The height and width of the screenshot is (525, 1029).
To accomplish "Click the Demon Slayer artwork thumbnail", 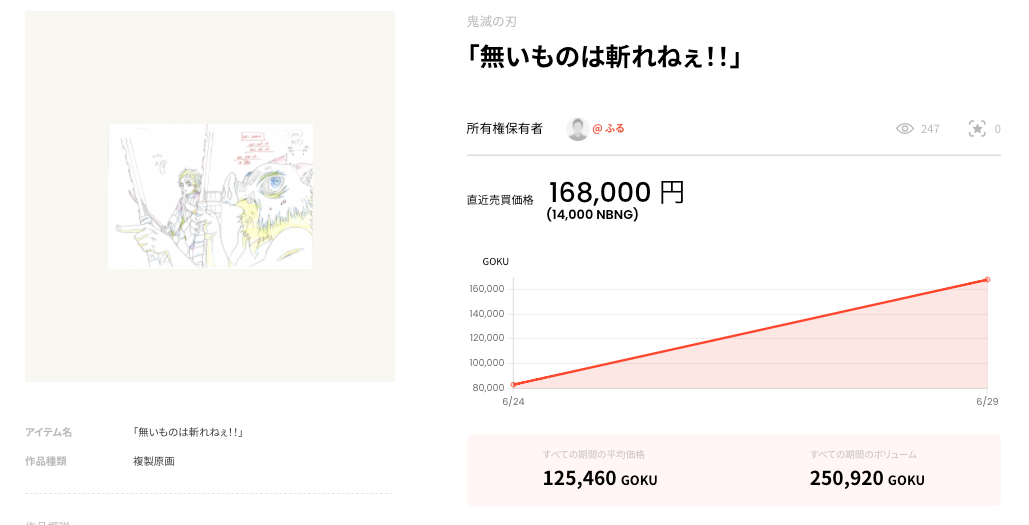I will point(211,196).
